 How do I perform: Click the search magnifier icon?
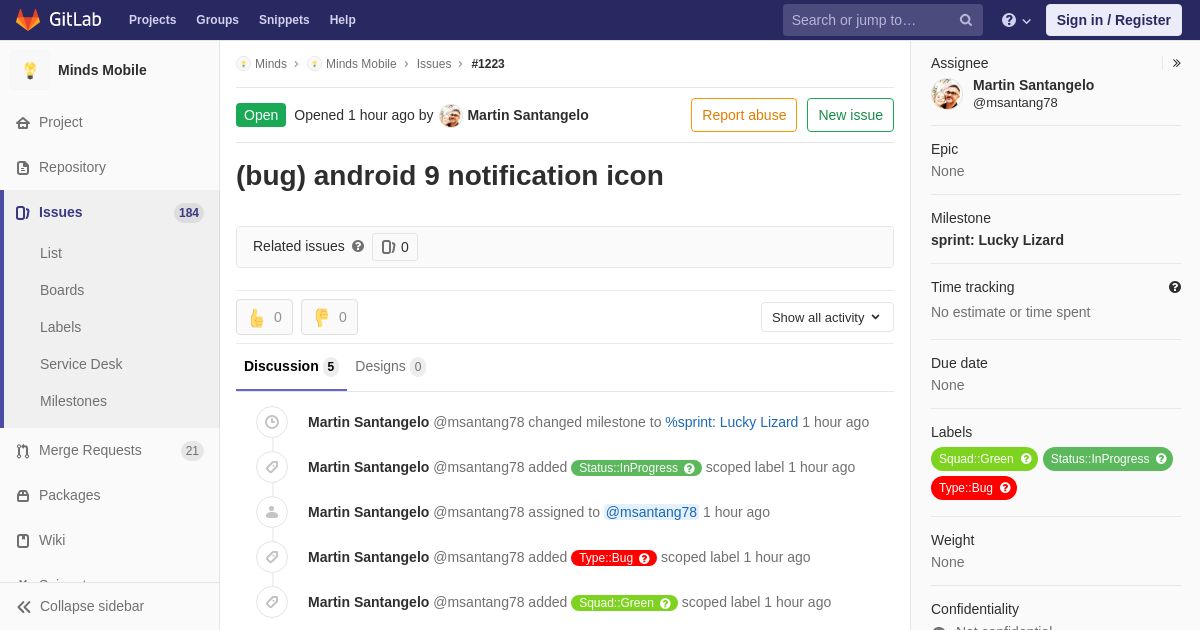click(x=965, y=20)
